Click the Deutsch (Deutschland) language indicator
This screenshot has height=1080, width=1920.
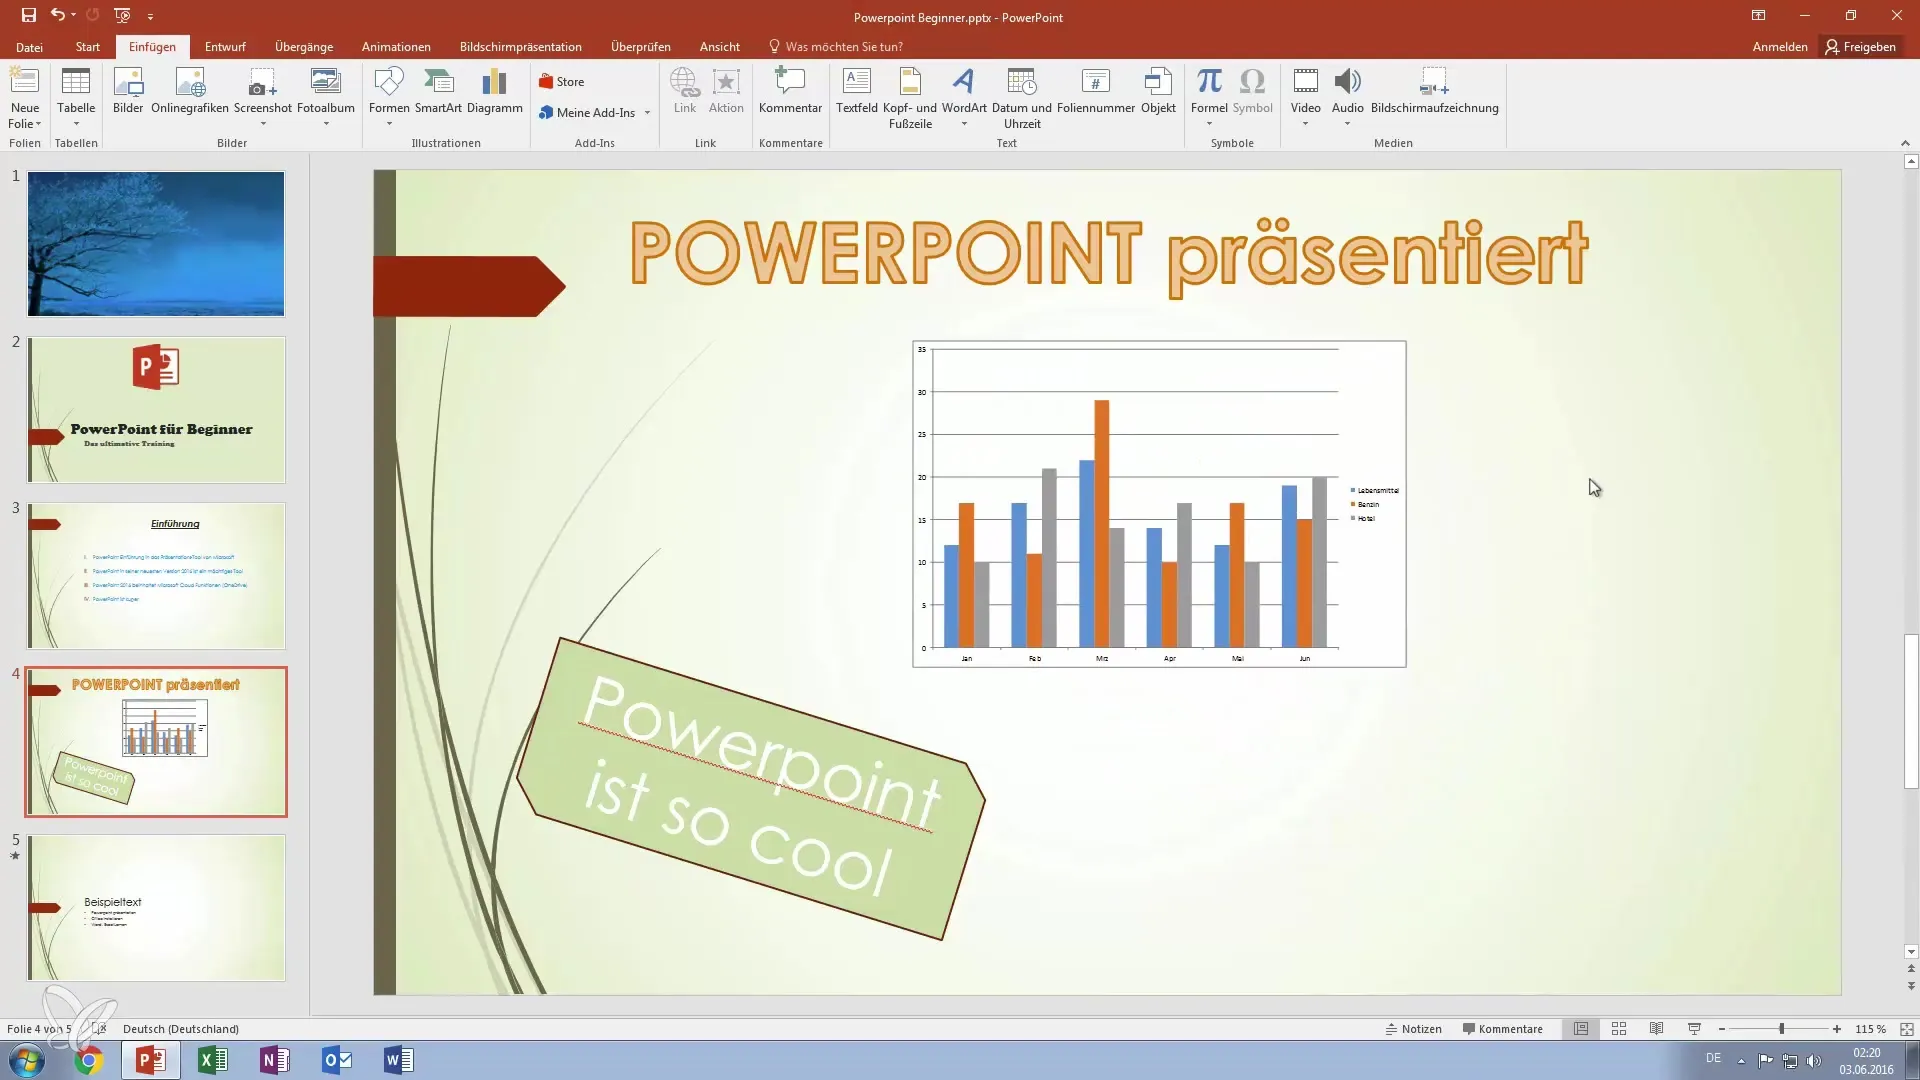click(x=181, y=1028)
